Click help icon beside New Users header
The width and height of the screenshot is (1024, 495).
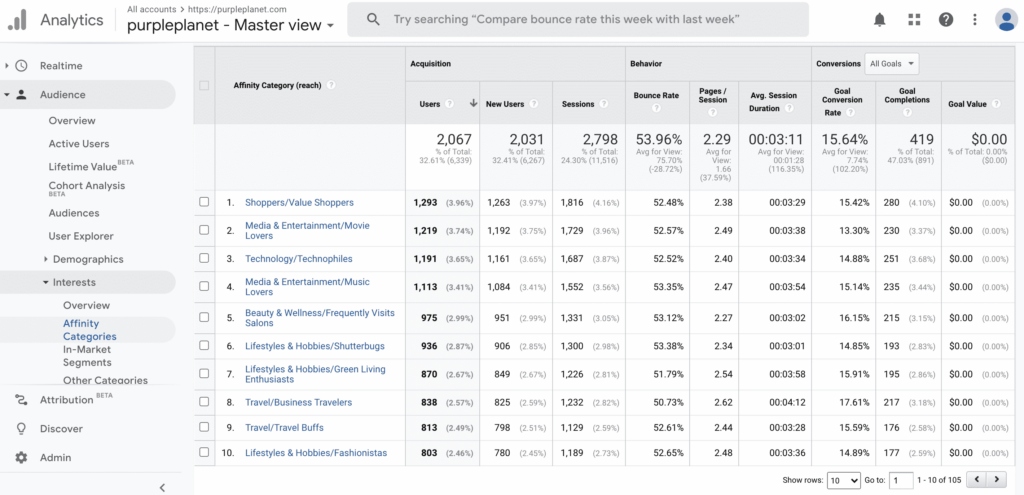click(x=534, y=104)
